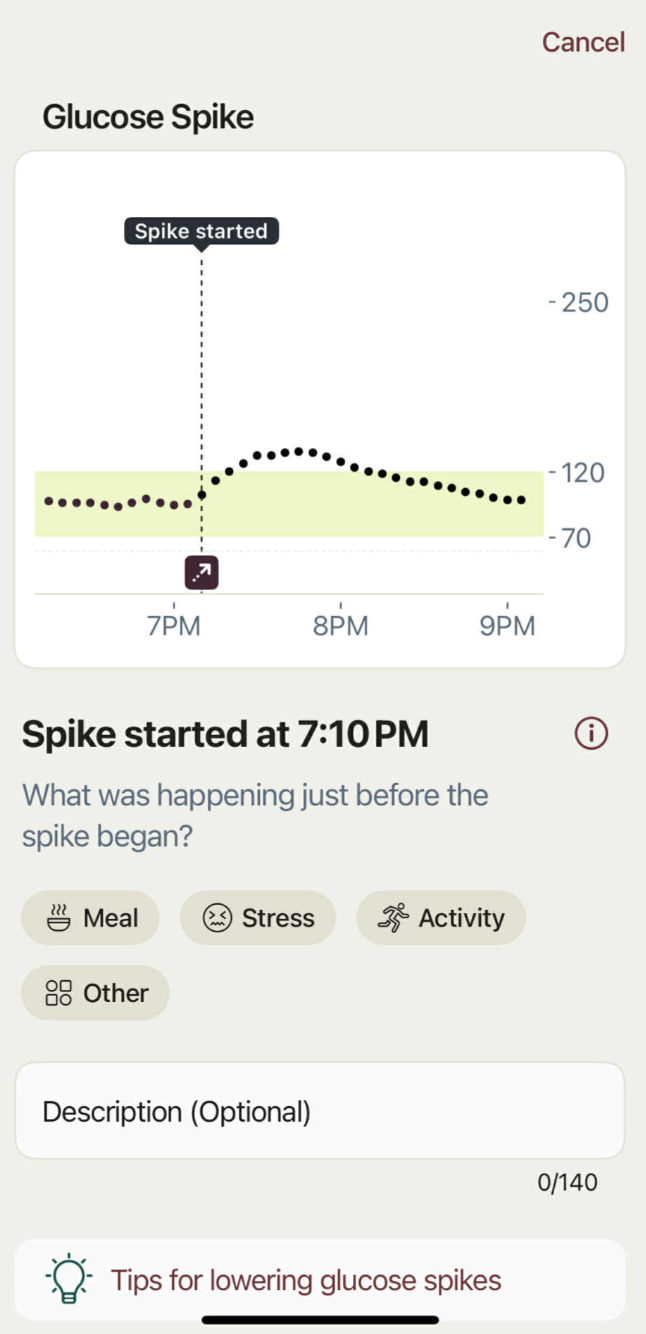Cancel the glucose spike entry
Viewport: 646px width, 1334px height.
pos(583,42)
